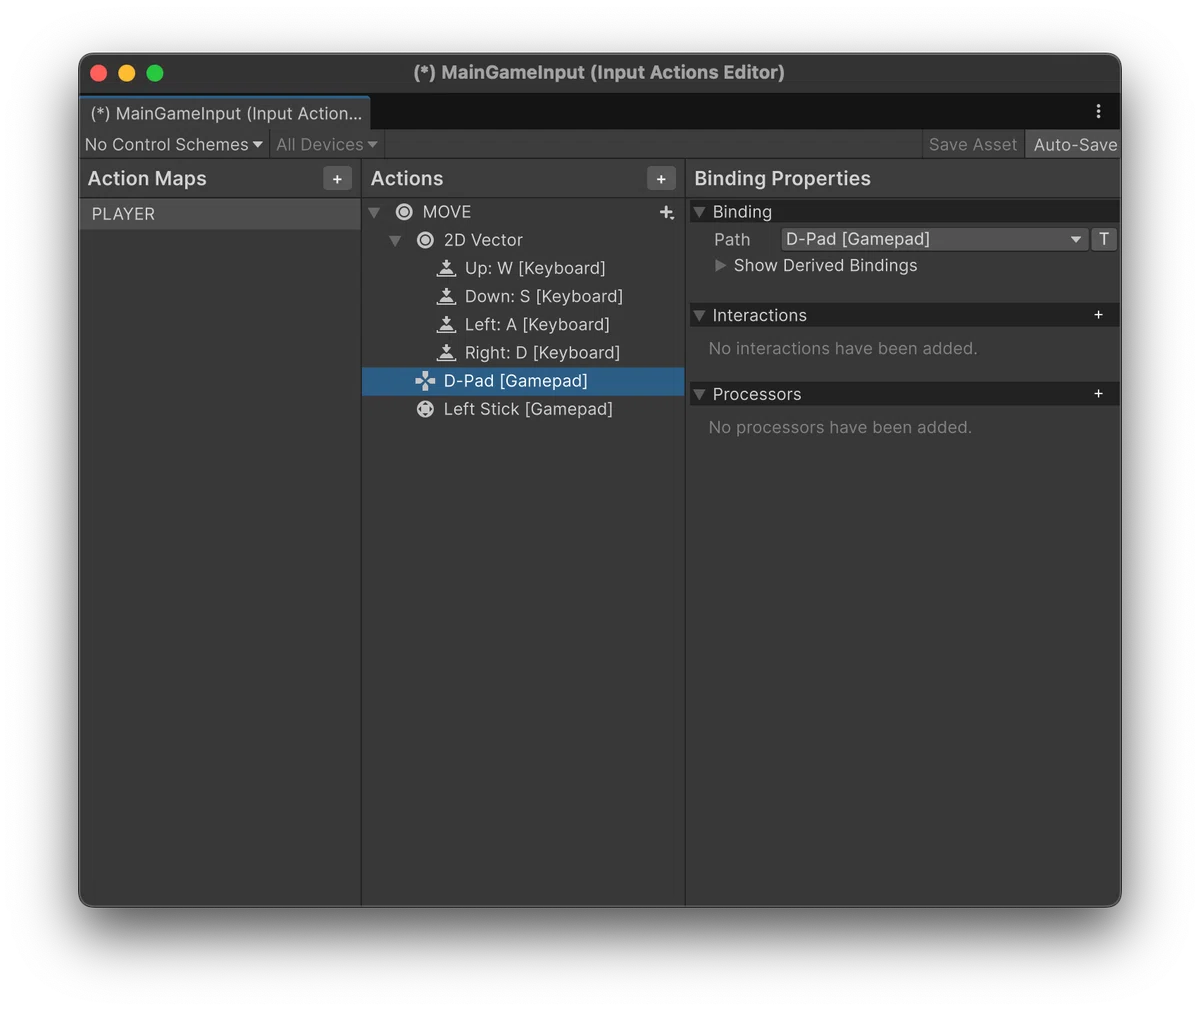The image size is (1200, 1011).
Task: Maximize window with green button
Action: pos(155,73)
